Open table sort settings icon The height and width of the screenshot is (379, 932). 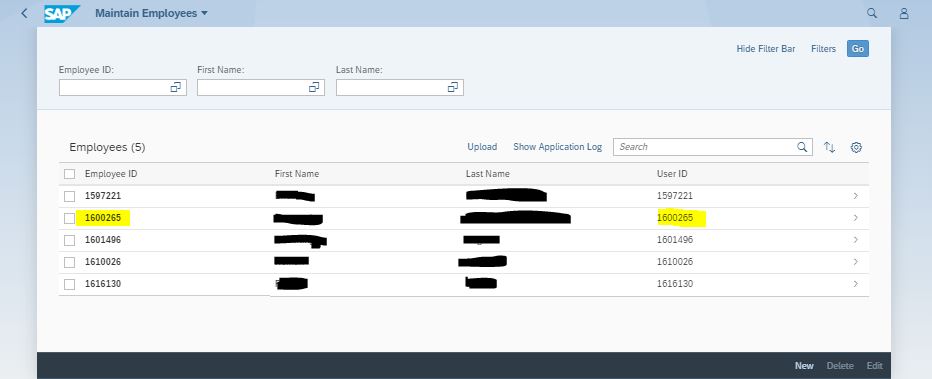830,147
